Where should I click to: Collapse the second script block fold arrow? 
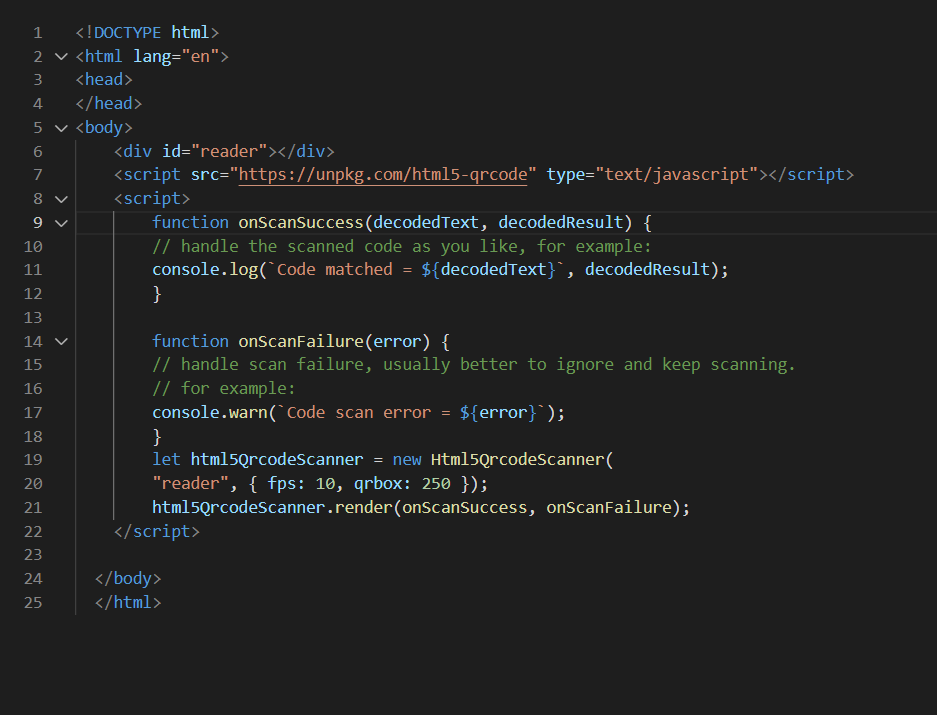click(60, 198)
